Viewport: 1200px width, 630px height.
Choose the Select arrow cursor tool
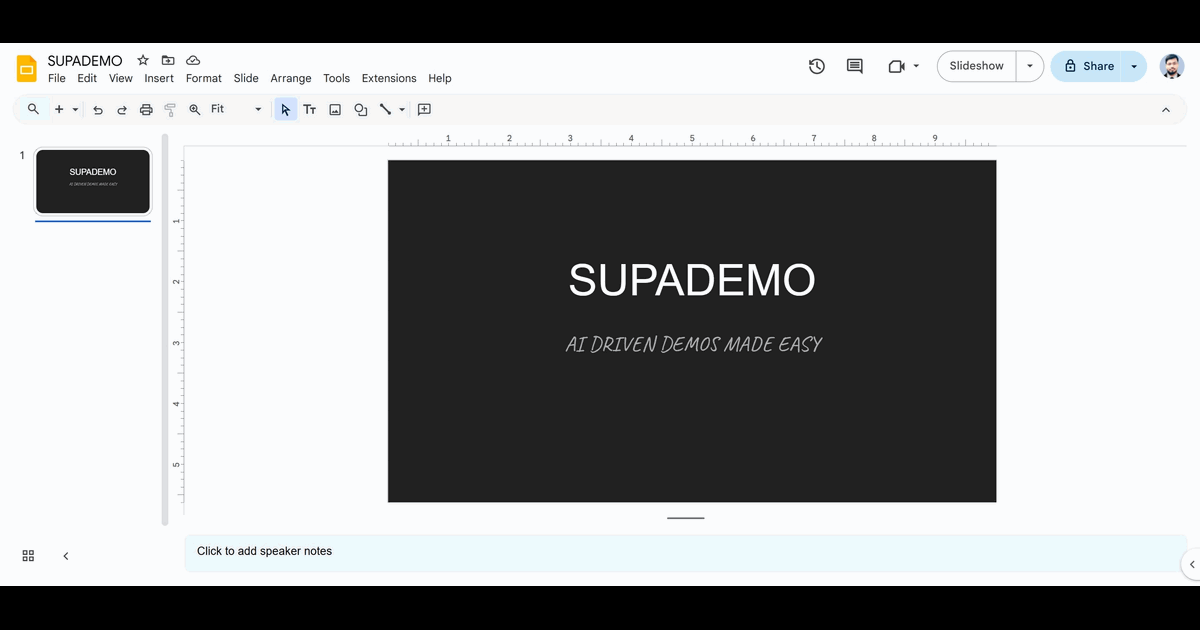click(286, 109)
